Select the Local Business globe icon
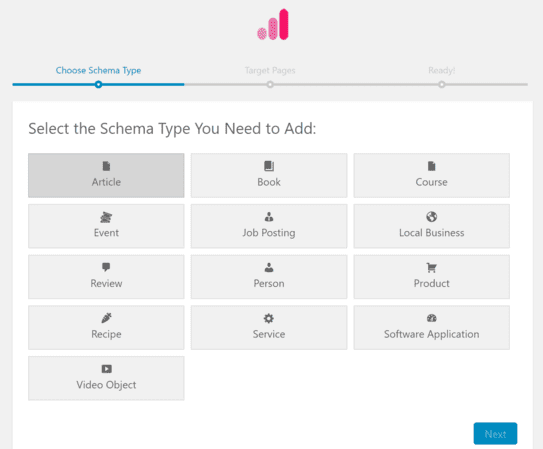The image size is (543, 449). click(x=431, y=217)
